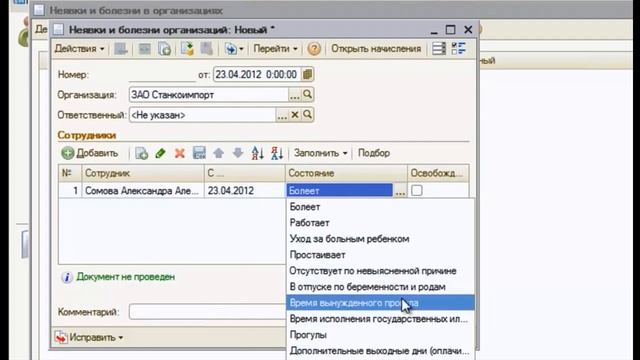Click the sort descending Я-А icon
Screen dimensions: 640x360
click(277, 153)
